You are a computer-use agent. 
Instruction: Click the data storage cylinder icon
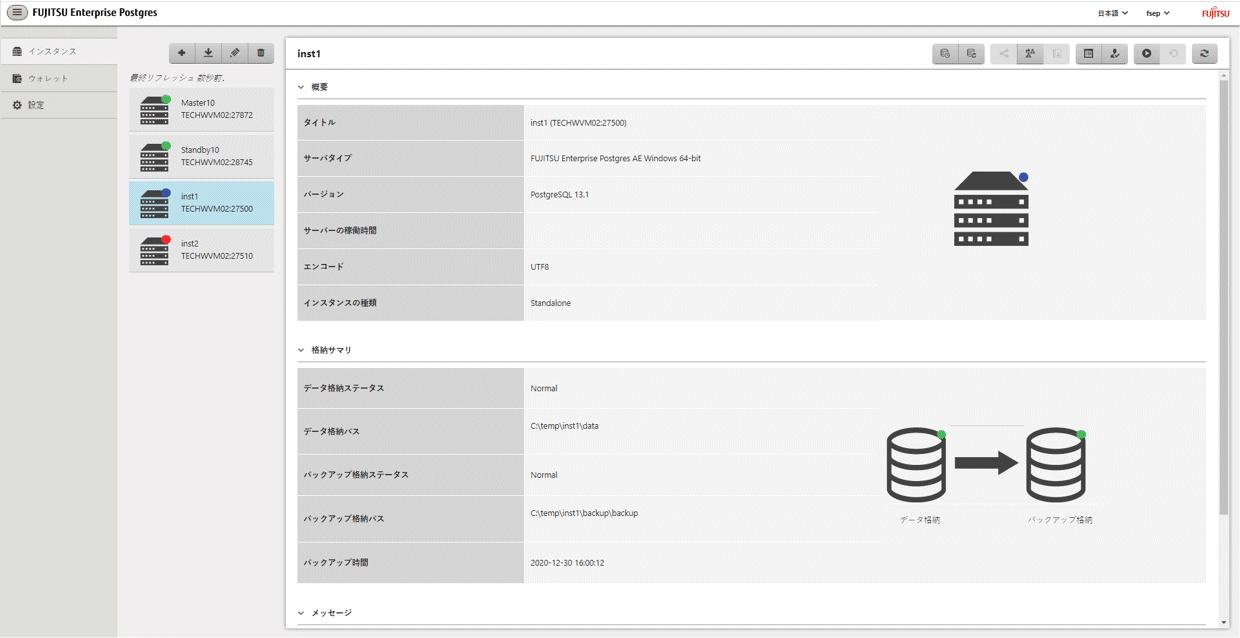916,465
